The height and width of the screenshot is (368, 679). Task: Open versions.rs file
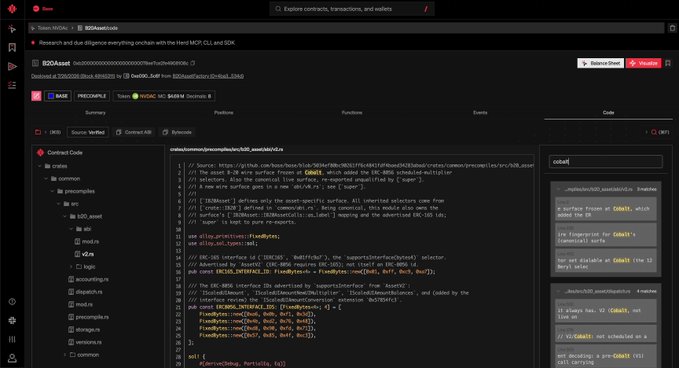(x=85, y=342)
